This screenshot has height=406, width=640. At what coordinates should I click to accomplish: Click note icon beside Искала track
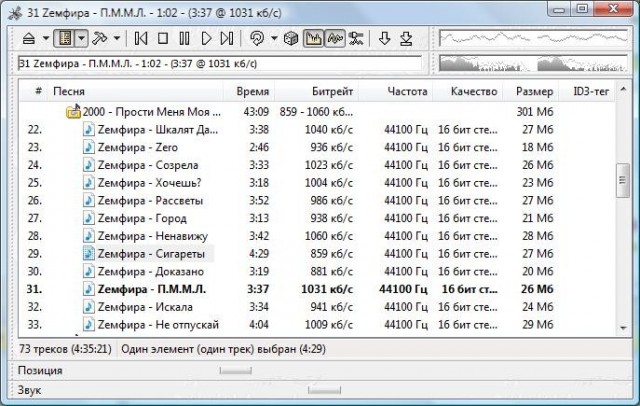point(89,307)
